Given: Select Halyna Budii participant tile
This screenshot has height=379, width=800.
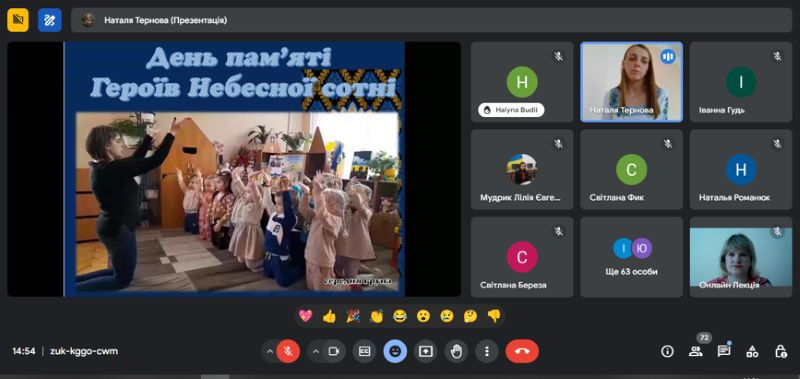Looking at the screenshot, I should pos(522,82).
